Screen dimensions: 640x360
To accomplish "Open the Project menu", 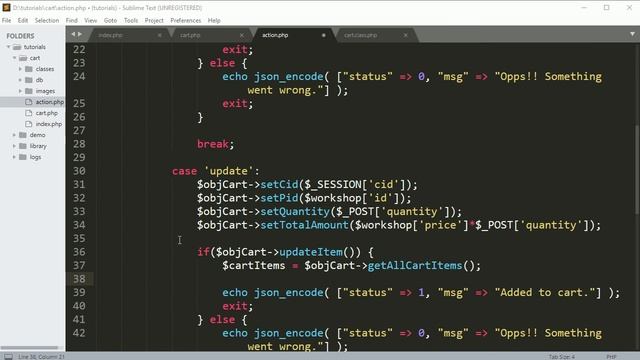I will click(x=154, y=20).
